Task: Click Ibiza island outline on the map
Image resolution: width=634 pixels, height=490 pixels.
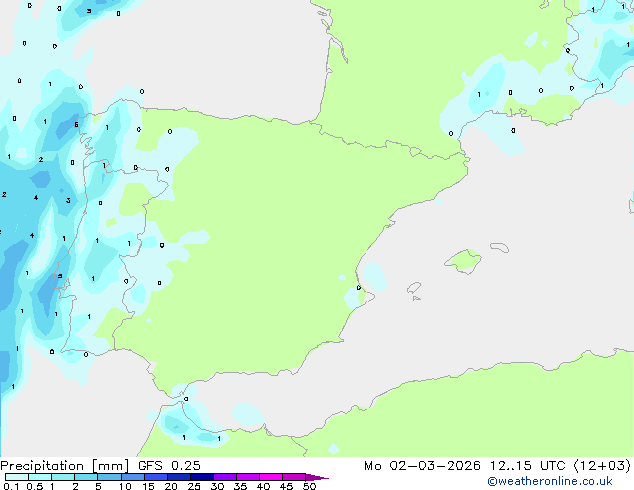Action: point(414,288)
